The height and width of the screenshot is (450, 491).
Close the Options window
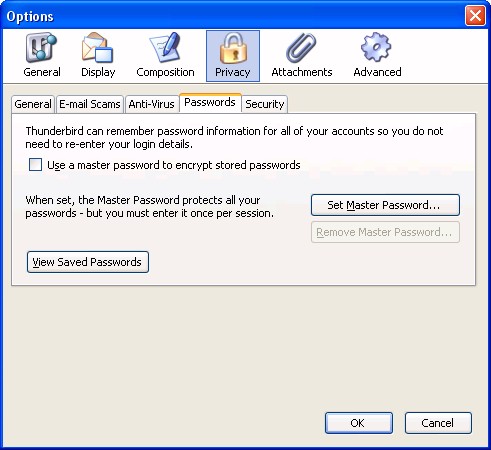475,15
